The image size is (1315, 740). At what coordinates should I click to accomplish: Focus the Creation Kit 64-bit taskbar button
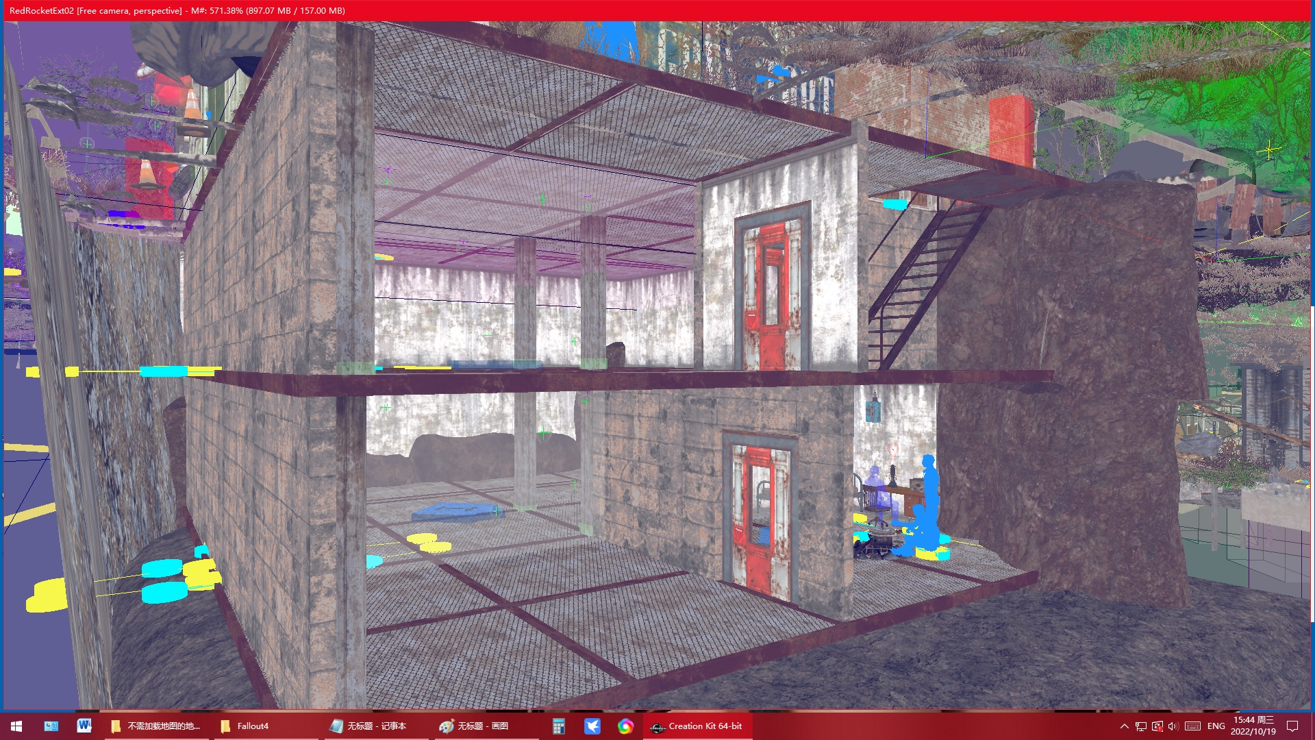(x=698, y=726)
